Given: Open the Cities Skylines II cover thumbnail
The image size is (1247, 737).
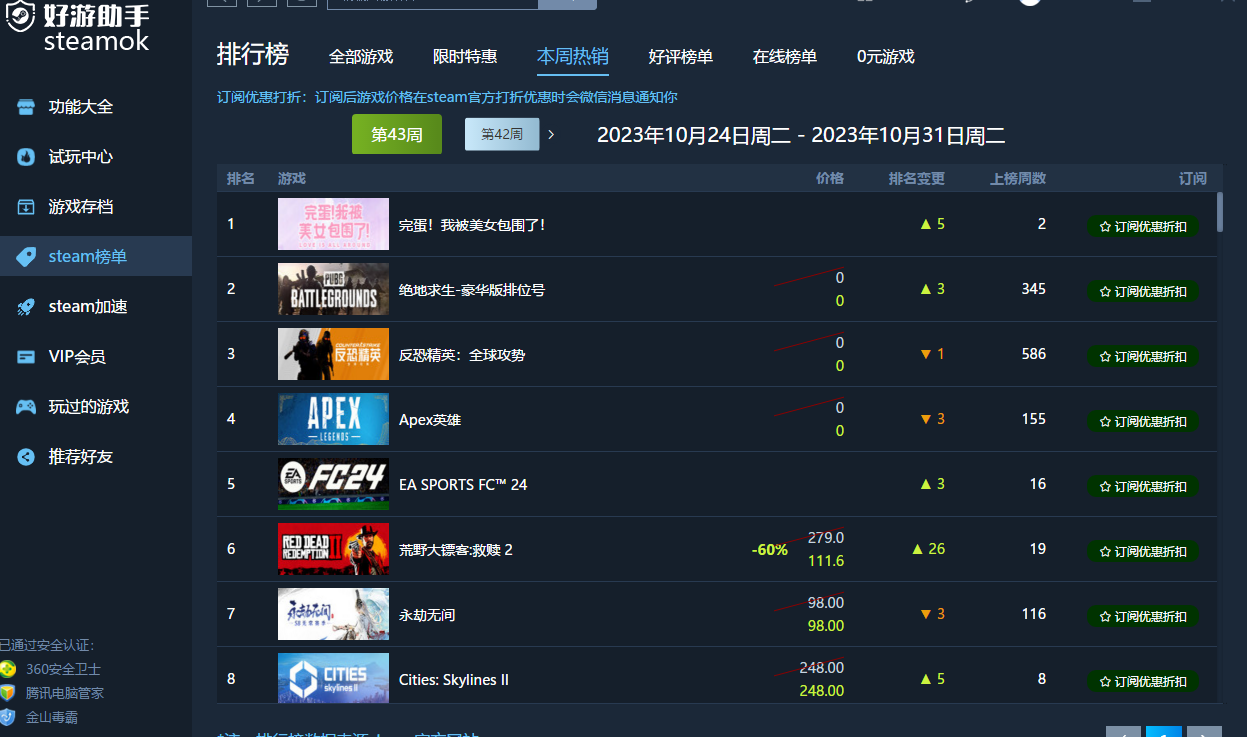Looking at the screenshot, I should [x=333, y=678].
